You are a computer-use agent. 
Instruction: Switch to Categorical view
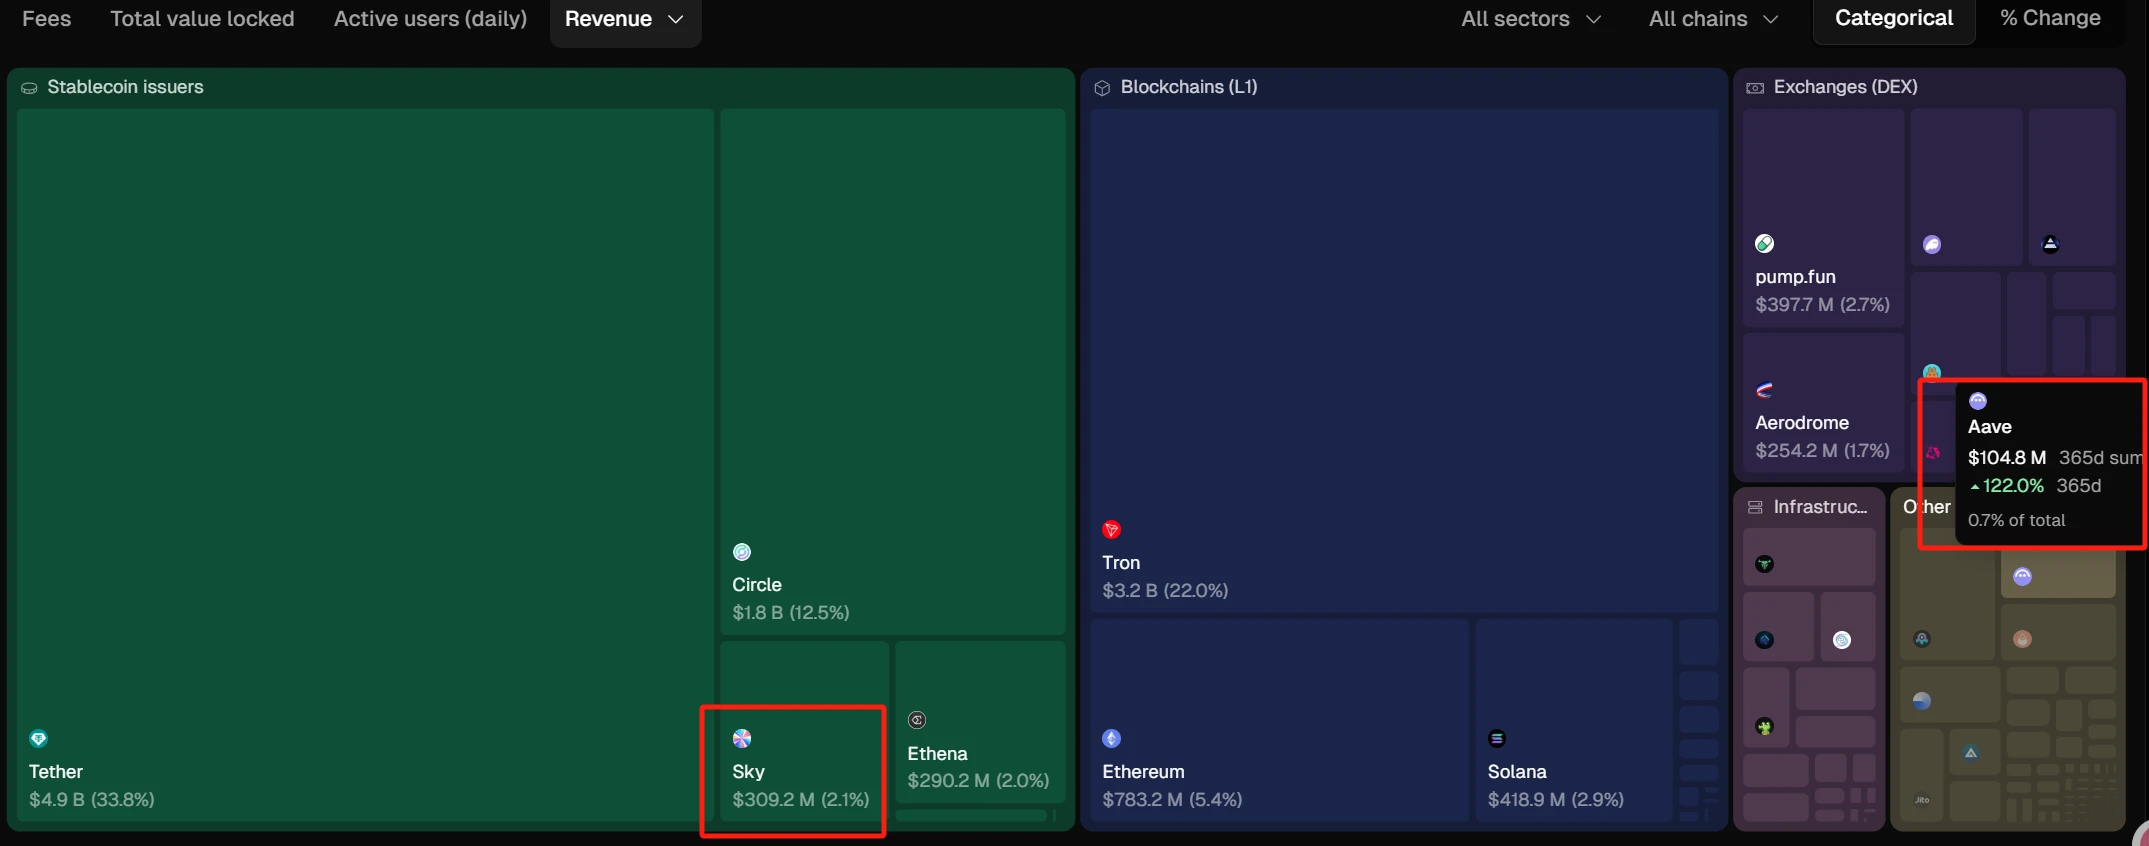click(1894, 19)
